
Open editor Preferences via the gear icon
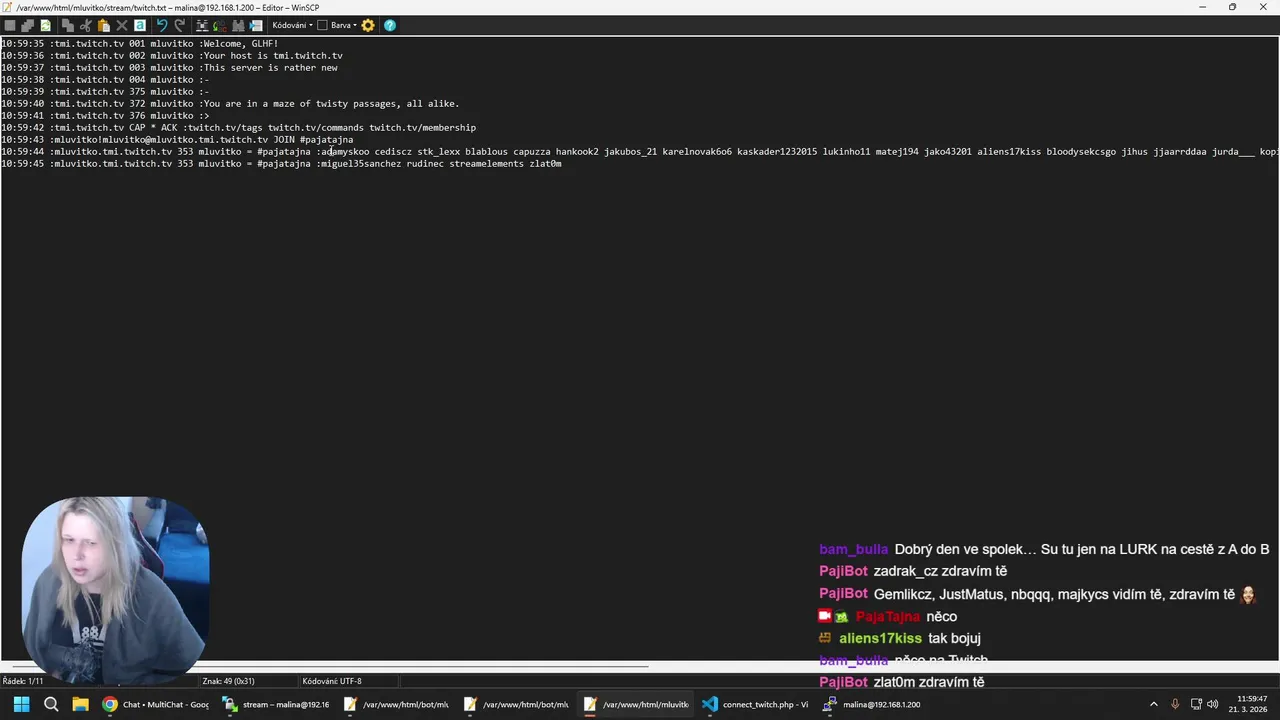(368, 25)
